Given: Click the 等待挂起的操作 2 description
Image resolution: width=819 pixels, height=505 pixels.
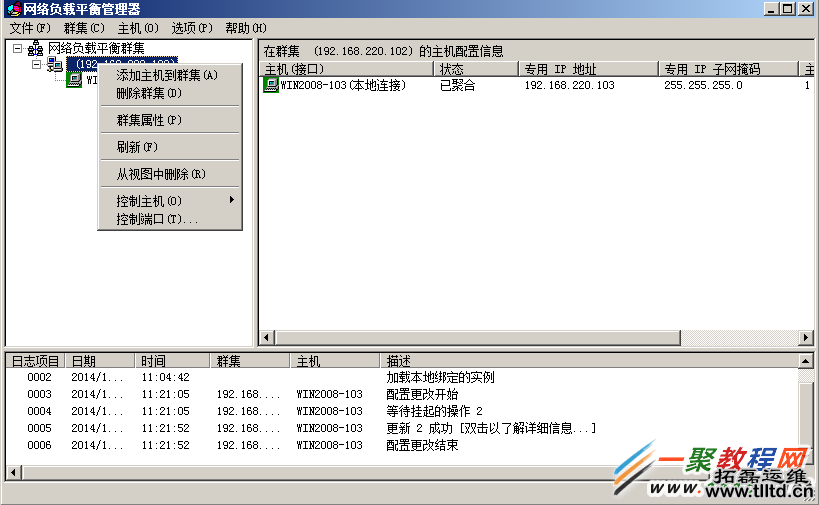Looking at the screenshot, I should (x=435, y=411).
